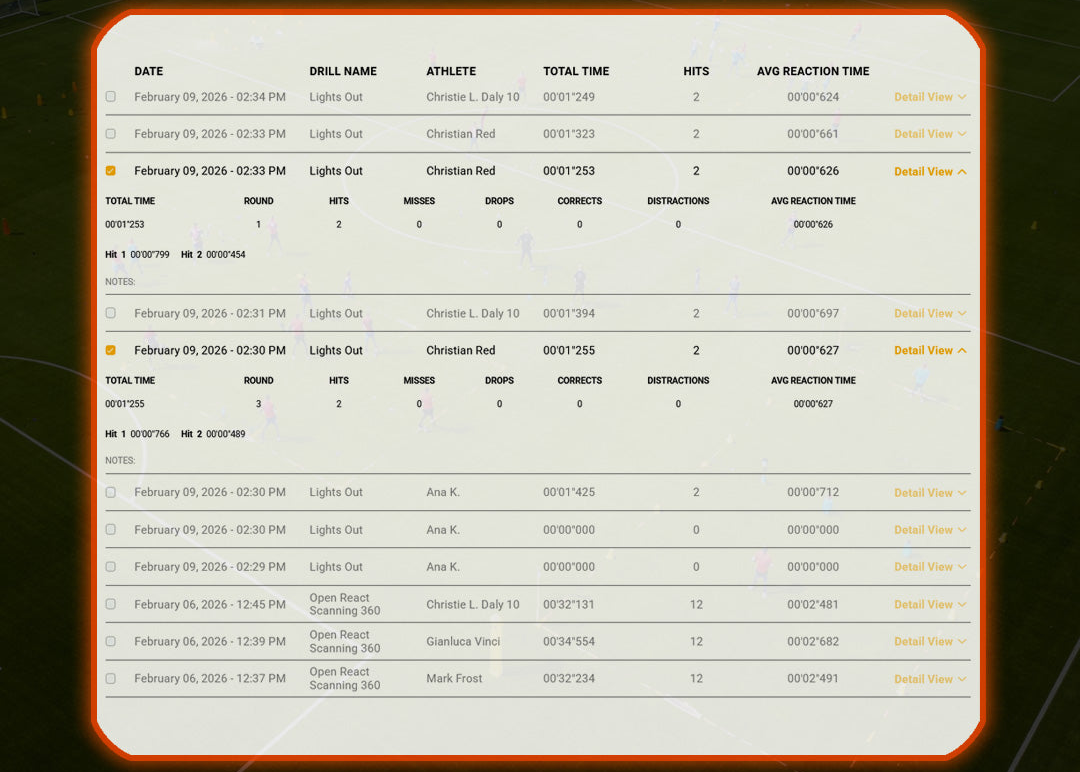1080x772 pixels.
Task: Click the DATE column header
Action: pyautogui.click(x=148, y=71)
